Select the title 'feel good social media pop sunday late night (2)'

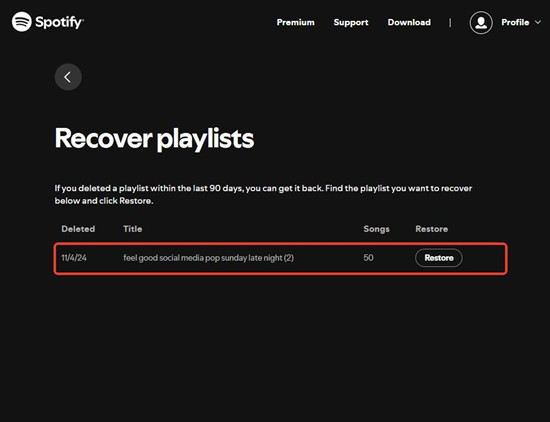[208, 258]
